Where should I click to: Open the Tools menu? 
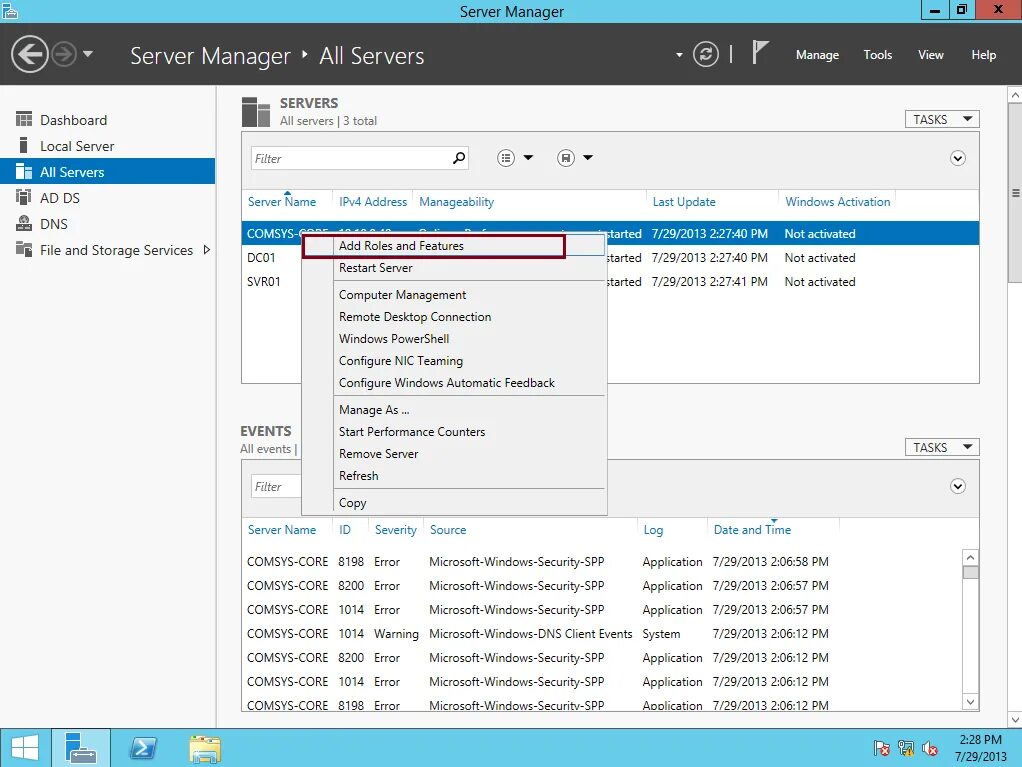[x=877, y=55]
